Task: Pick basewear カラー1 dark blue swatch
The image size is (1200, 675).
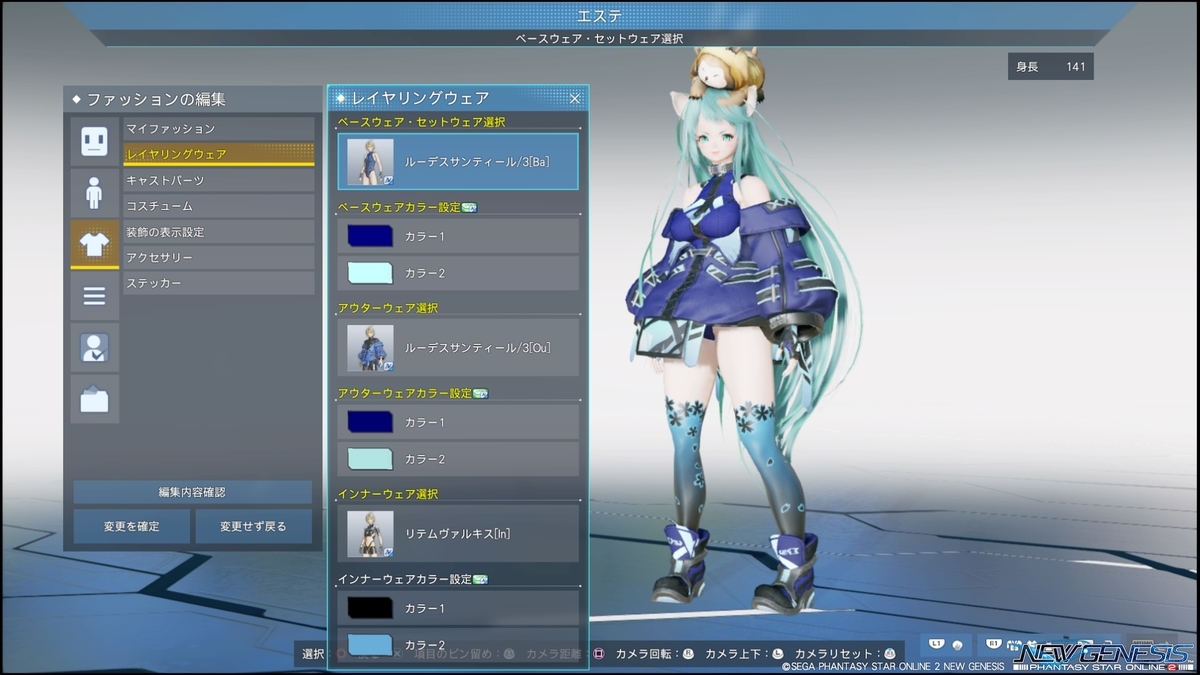Action: [x=370, y=236]
